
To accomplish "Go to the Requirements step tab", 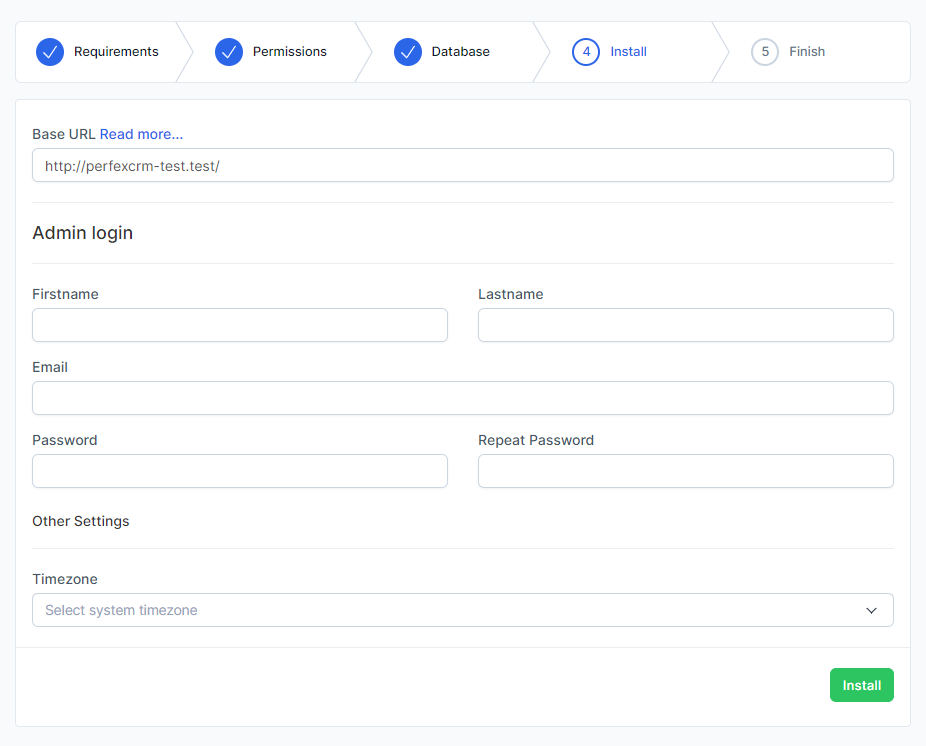I will (x=116, y=52).
